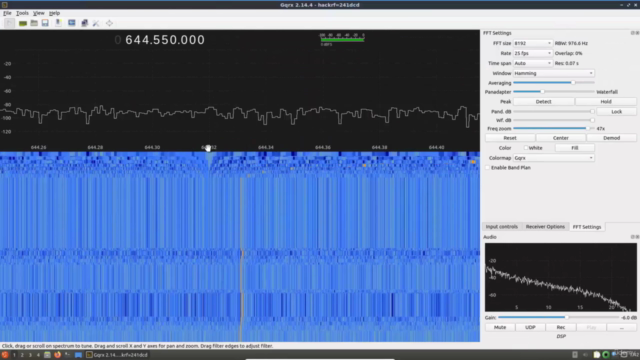Undock the Audio panel via its float icon
The height and width of the screenshot is (360, 640).
[x=633, y=237]
